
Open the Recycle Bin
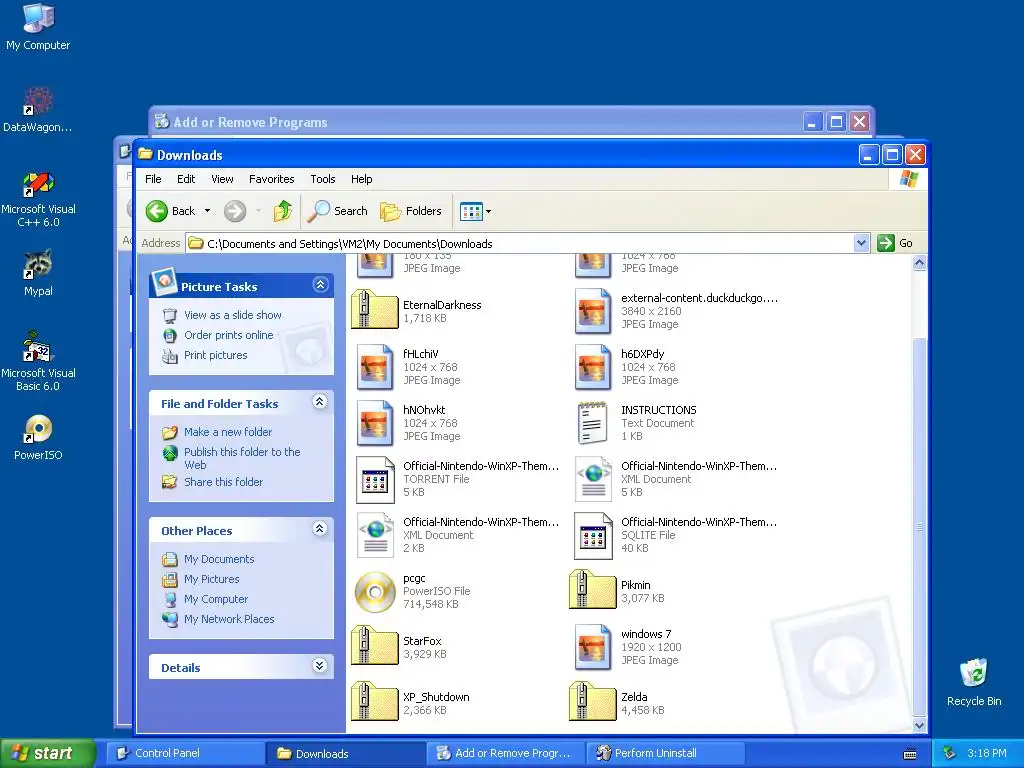[x=974, y=682]
